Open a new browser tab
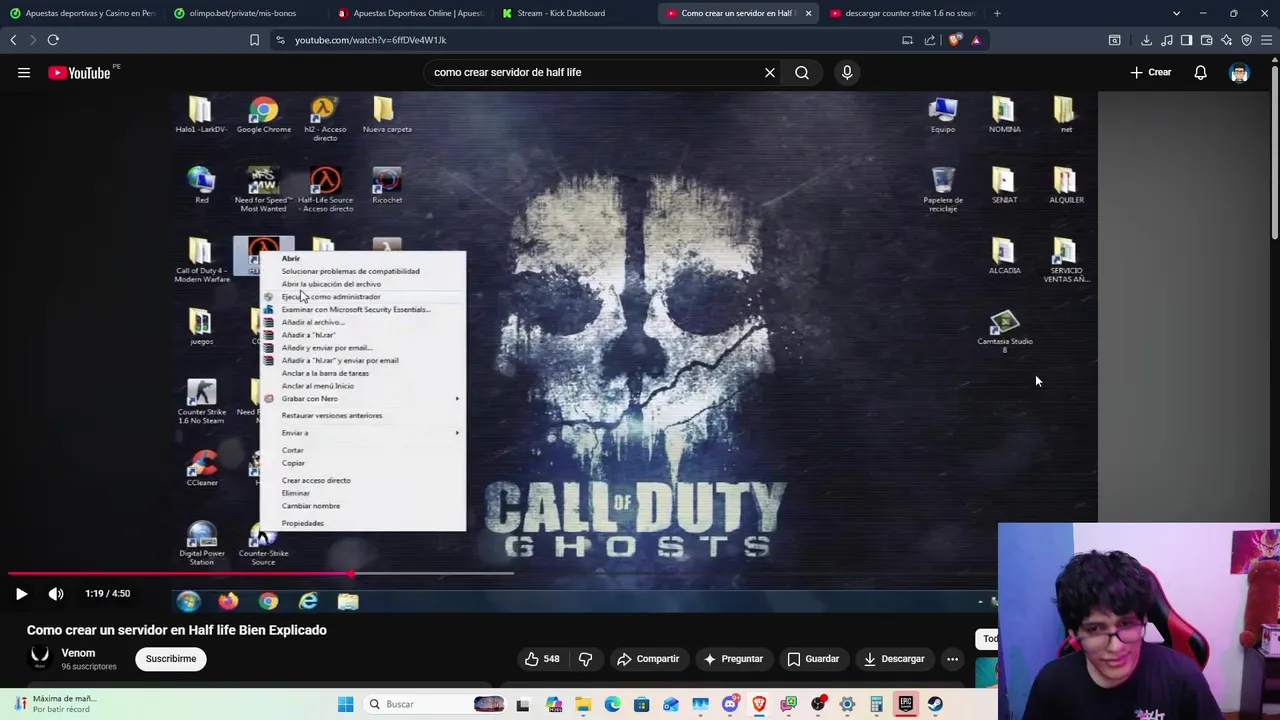 click(x=997, y=13)
